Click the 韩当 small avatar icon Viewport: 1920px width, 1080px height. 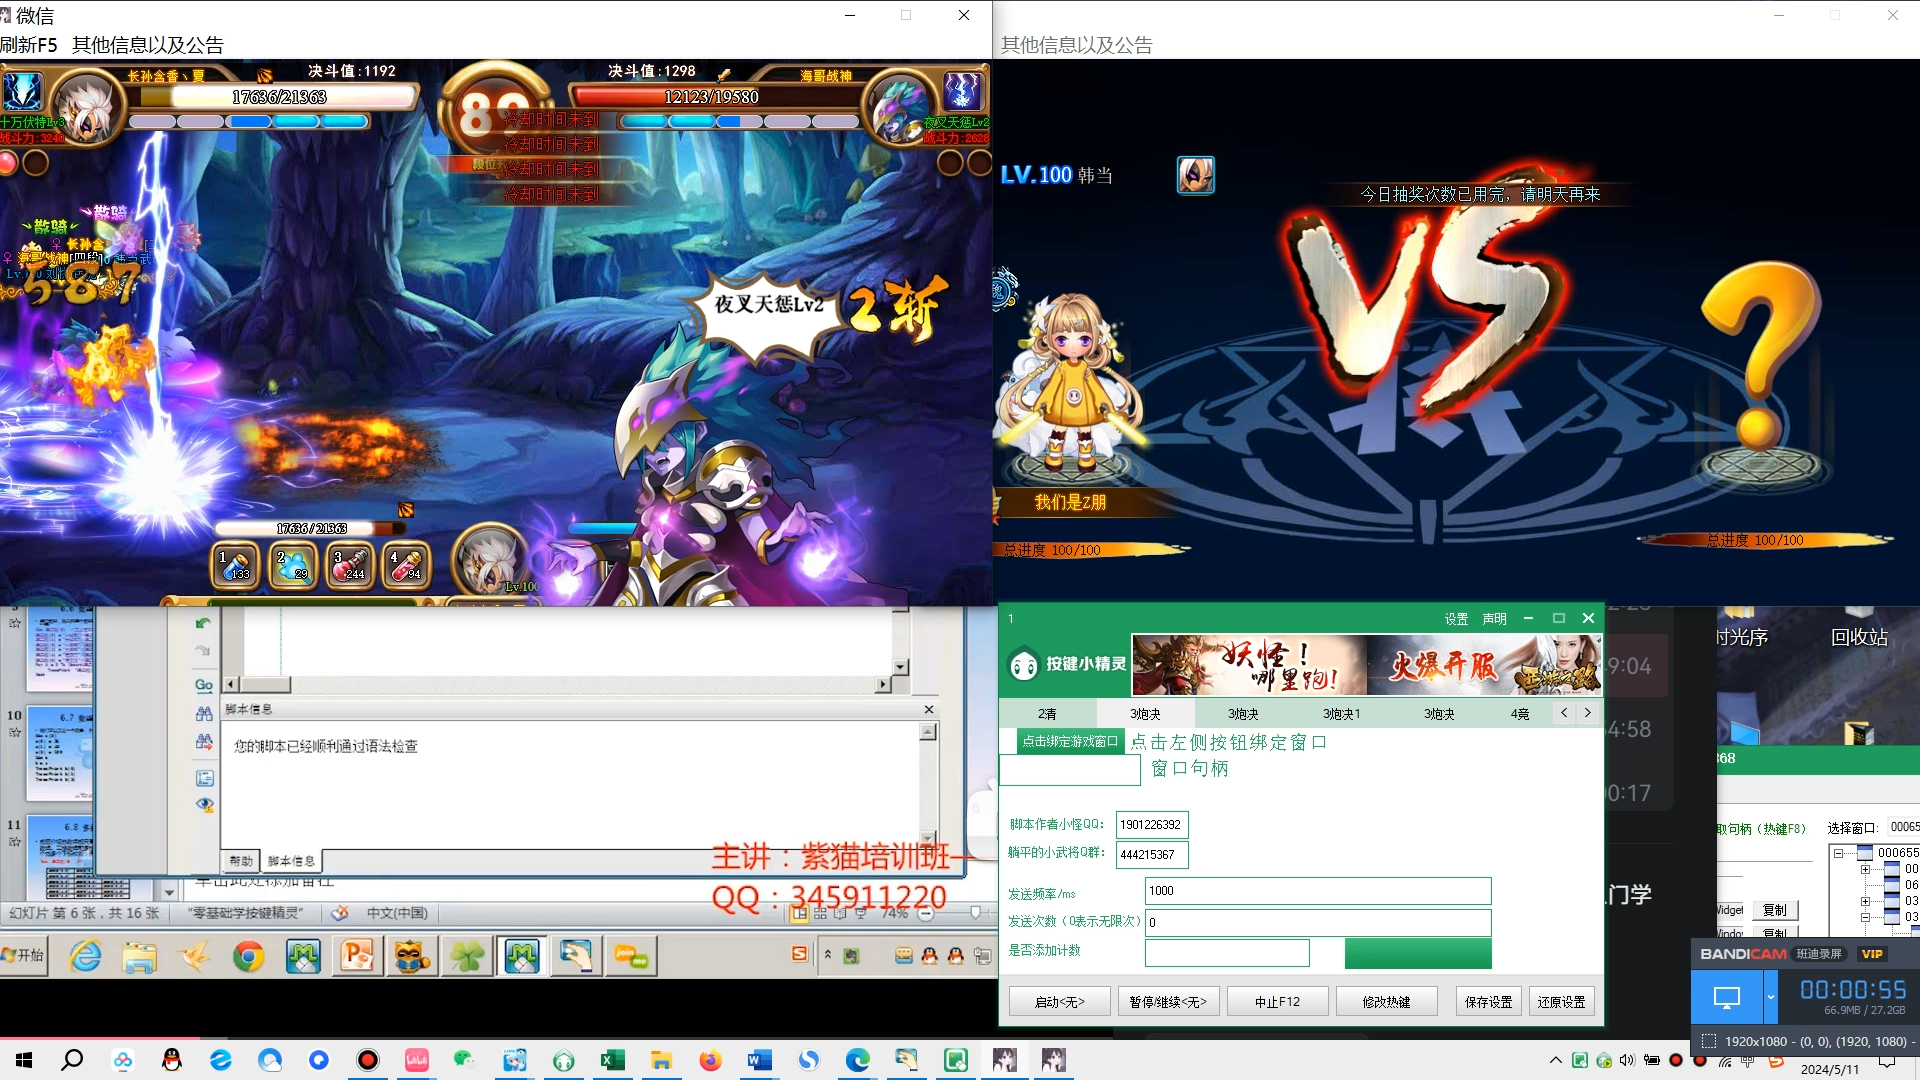point(1195,175)
